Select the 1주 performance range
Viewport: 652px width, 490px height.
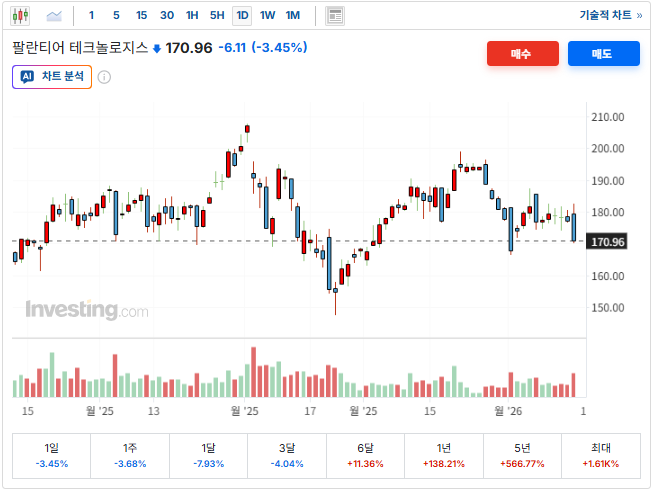click(x=130, y=456)
